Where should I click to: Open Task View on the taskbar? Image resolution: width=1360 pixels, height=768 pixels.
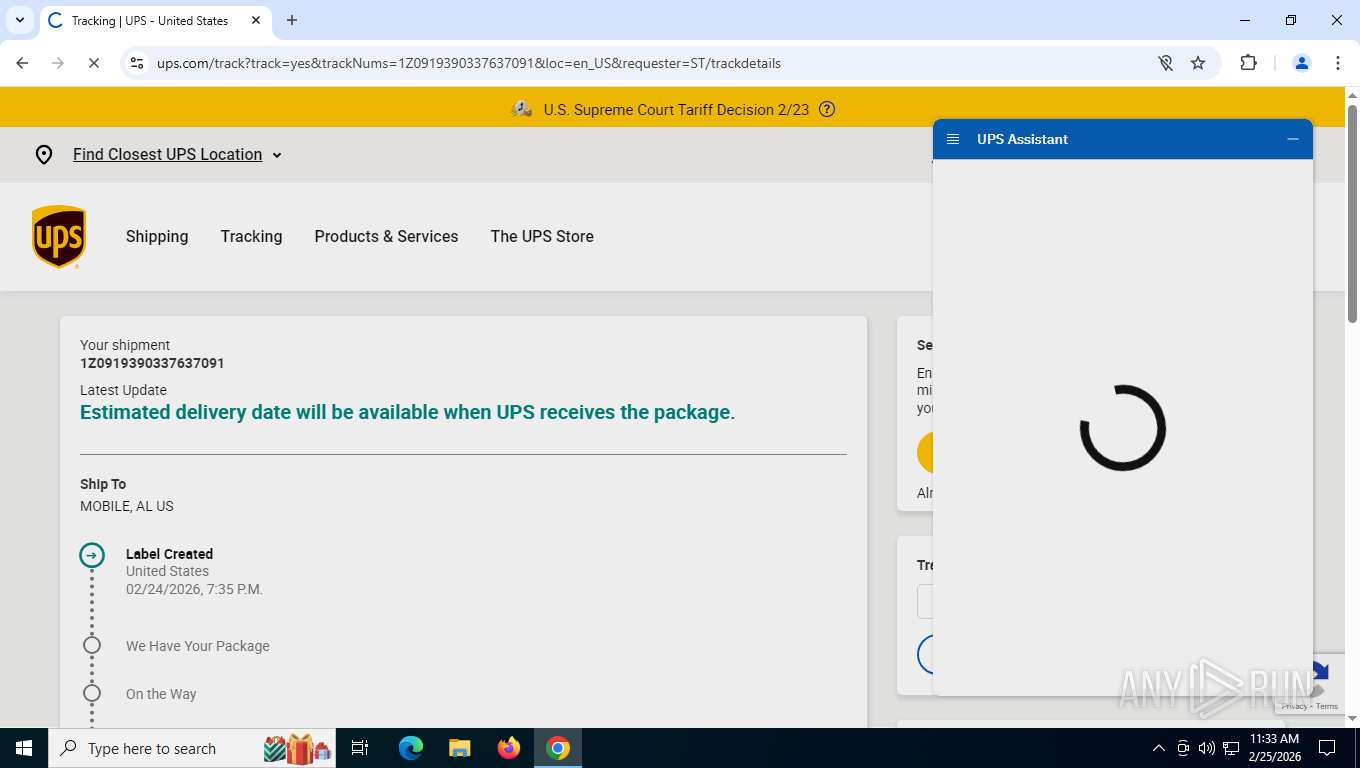[360, 748]
